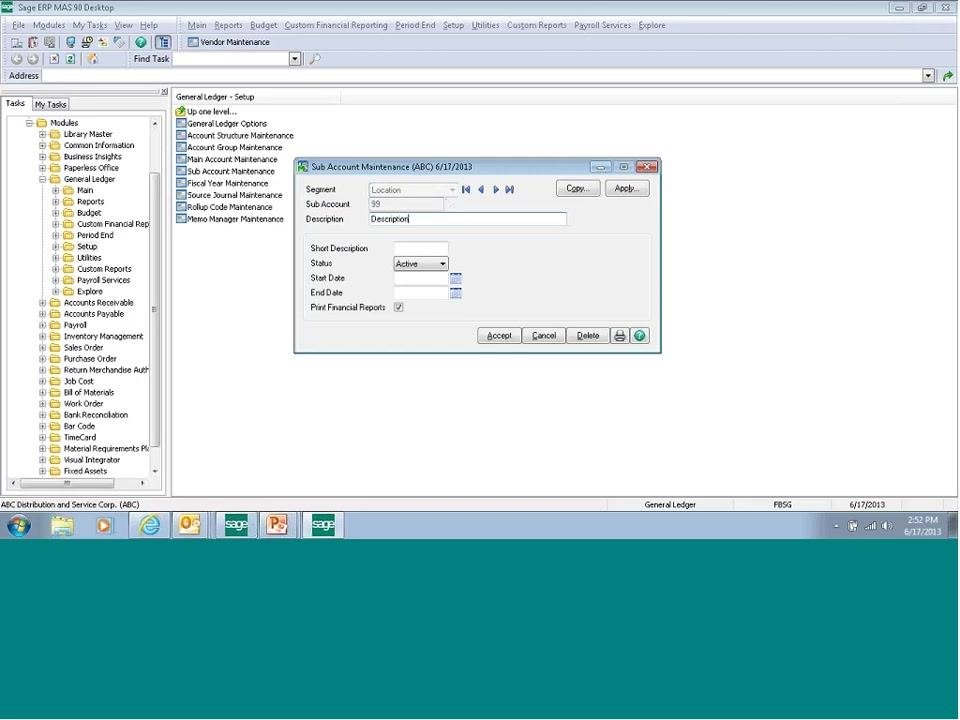Expand the Accounts Payable tree node
Screen dimensions: 960x720
click(x=42, y=314)
